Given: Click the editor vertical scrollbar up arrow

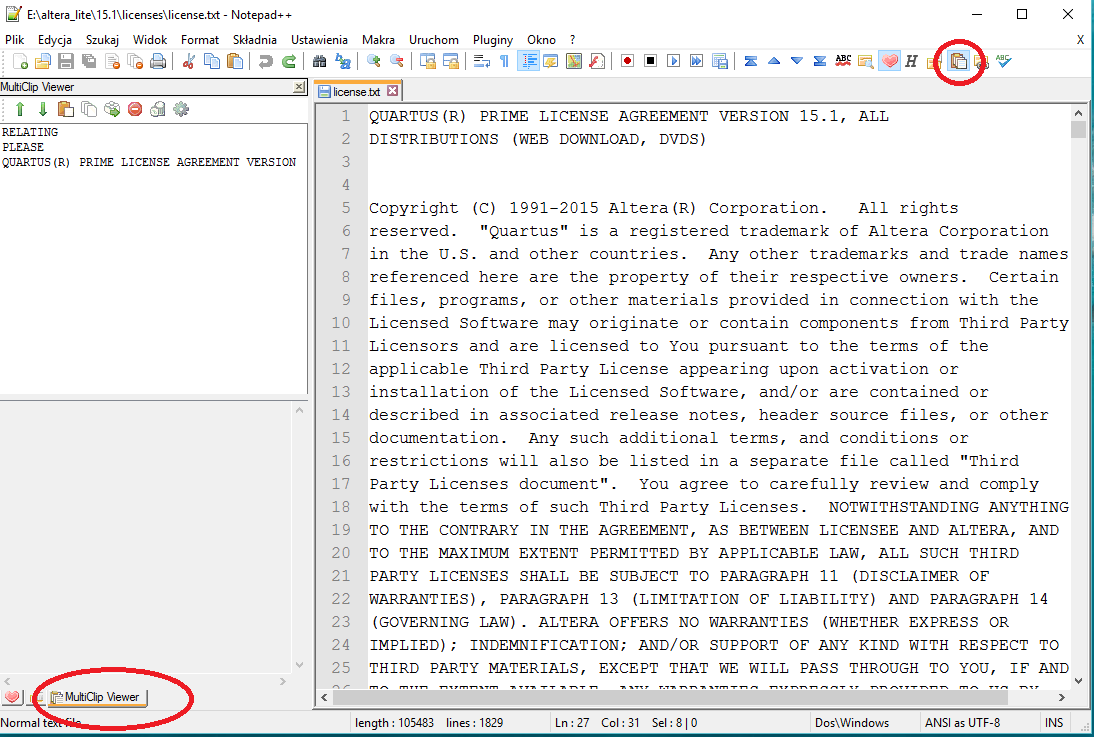Looking at the screenshot, I should point(1078,113).
